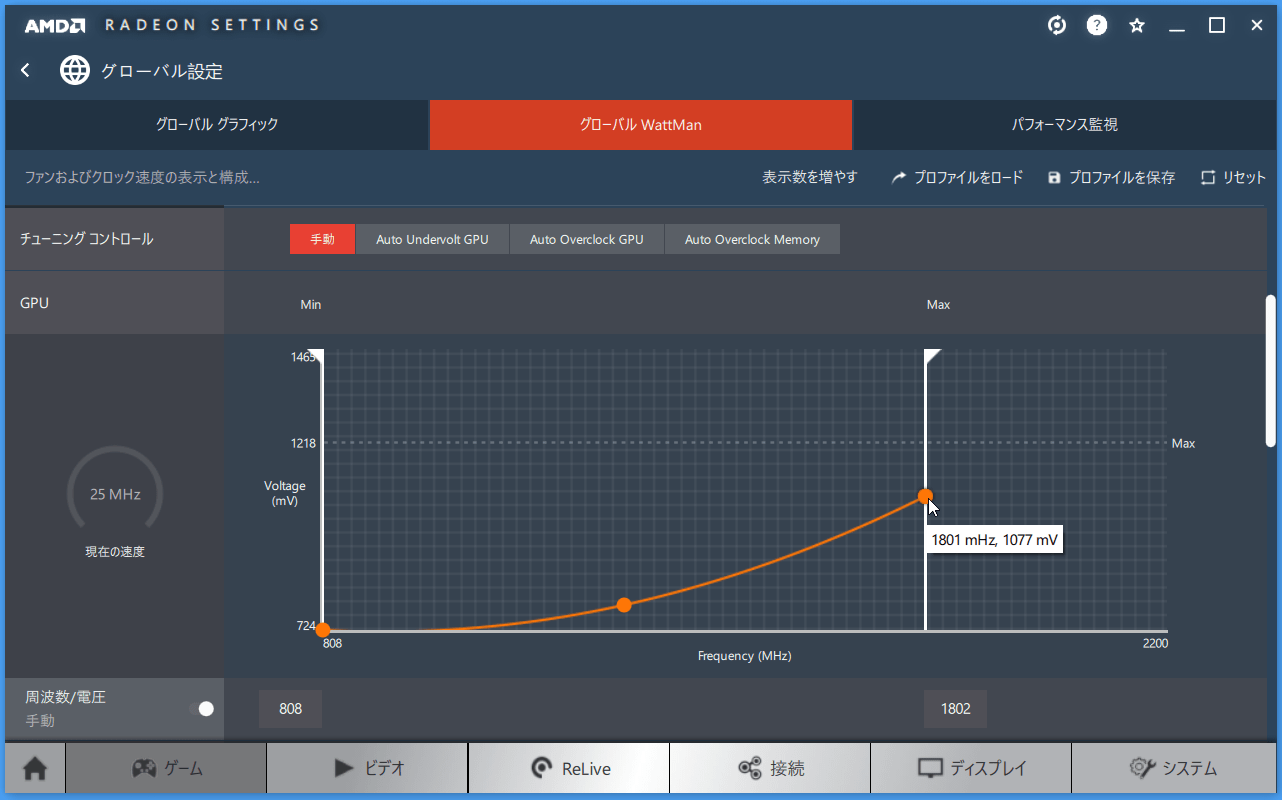Open the ビデオ tab
The height and width of the screenshot is (800, 1282).
pos(368,768)
